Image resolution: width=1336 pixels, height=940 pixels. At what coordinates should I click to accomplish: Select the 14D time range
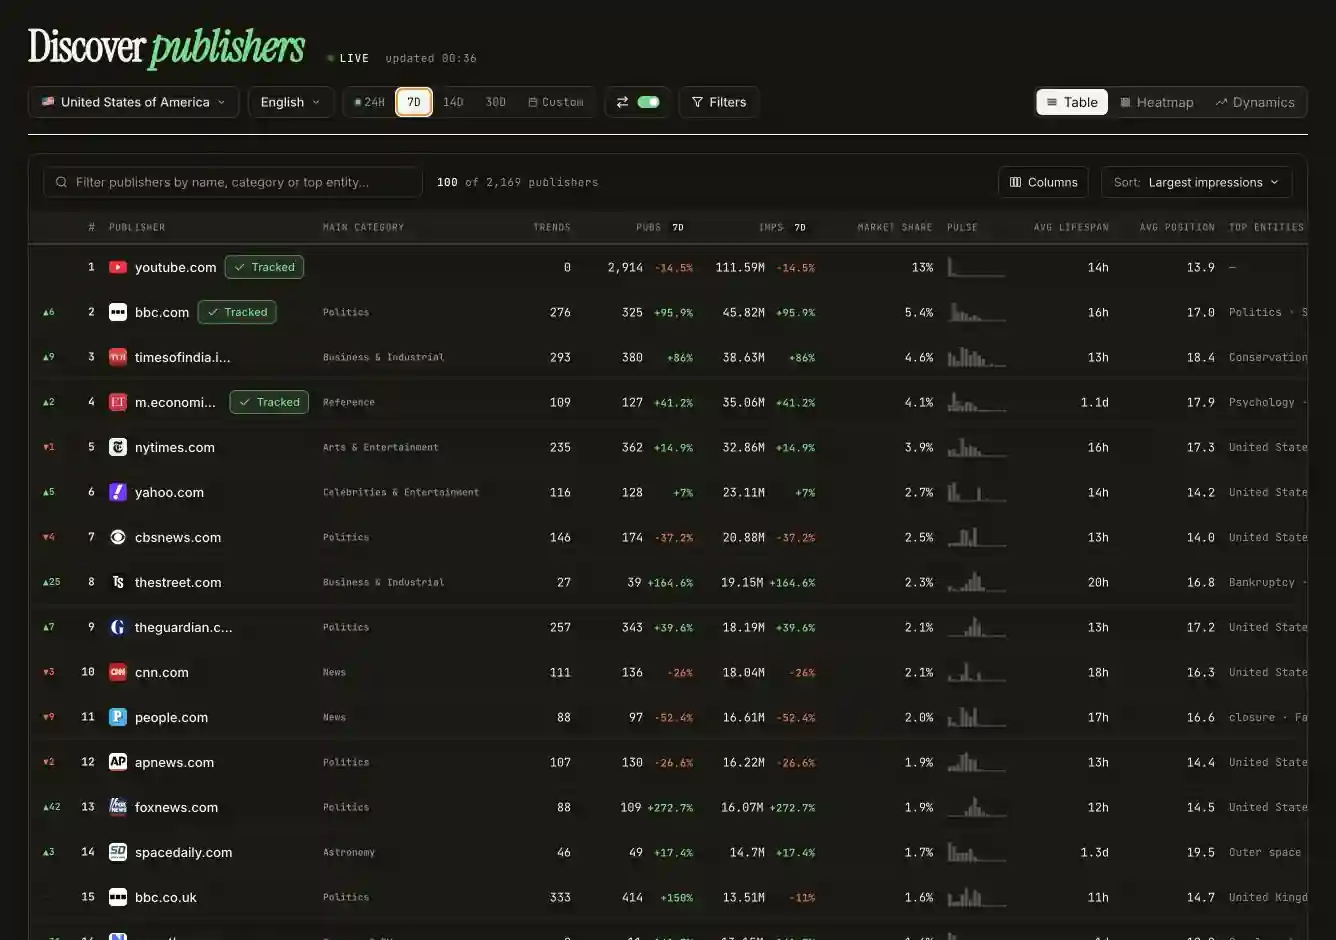(x=453, y=102)
